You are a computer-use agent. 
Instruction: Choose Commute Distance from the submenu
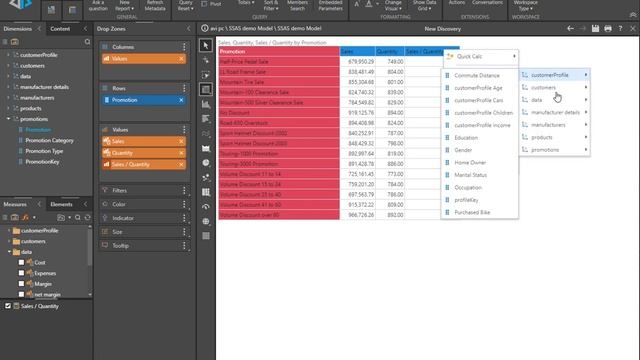point(480,76)
